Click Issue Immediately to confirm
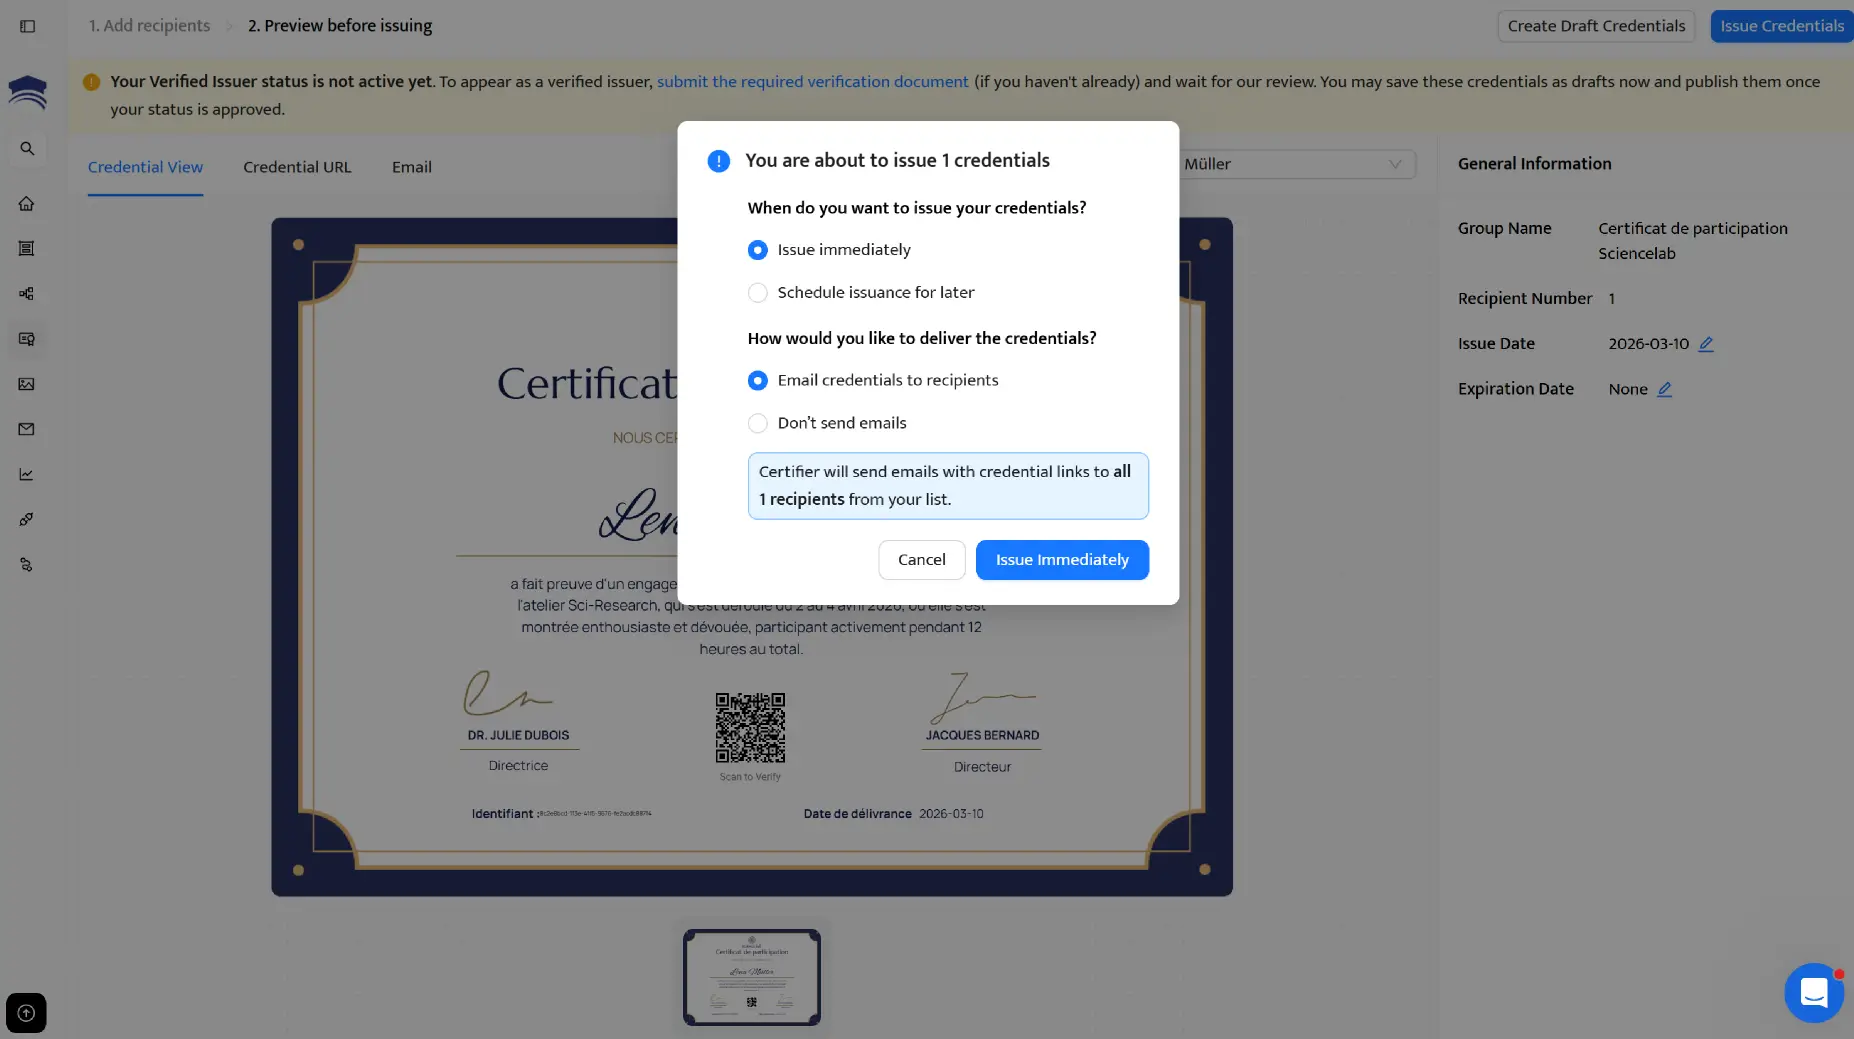Viewport: 1854px width, 1039px height. (1062, 559)
